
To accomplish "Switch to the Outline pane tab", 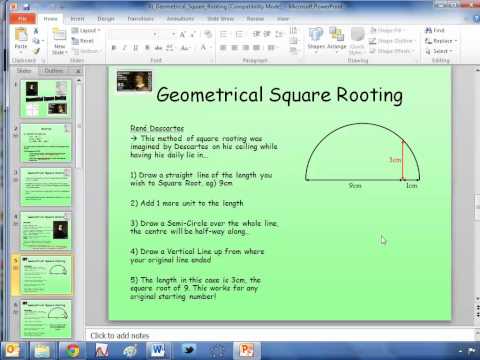I will tap(54, 71).
